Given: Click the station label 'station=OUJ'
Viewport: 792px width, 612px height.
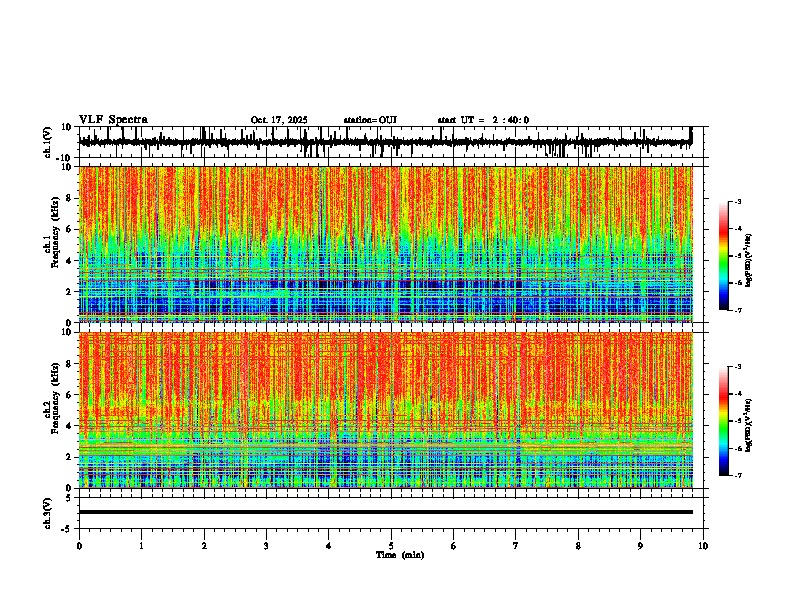Looking at the screenshot, I should pyautogui.click(x=370, y=120).
